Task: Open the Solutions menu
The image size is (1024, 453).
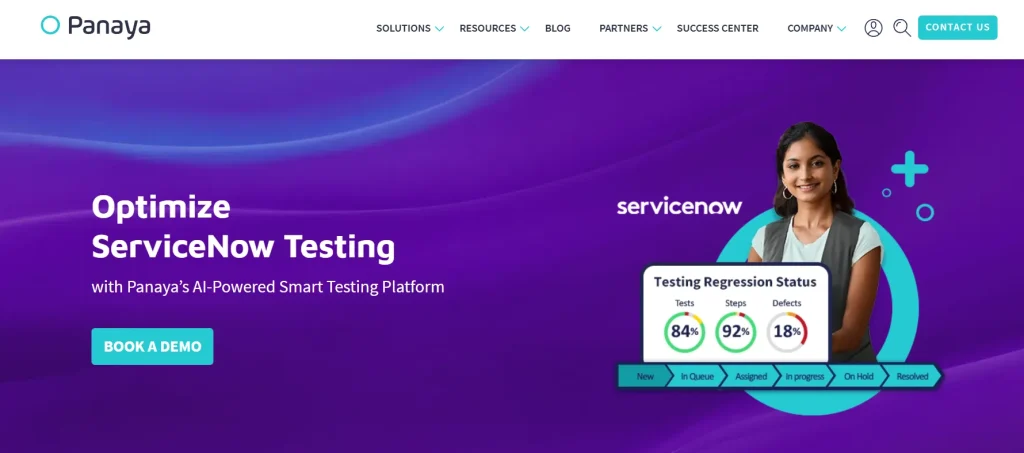Action: click(403, 28)
